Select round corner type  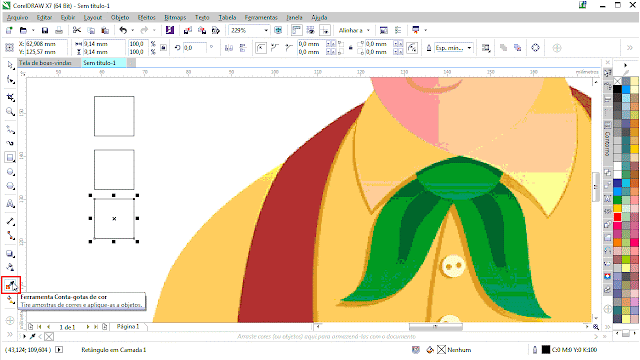tap(261, 48)
